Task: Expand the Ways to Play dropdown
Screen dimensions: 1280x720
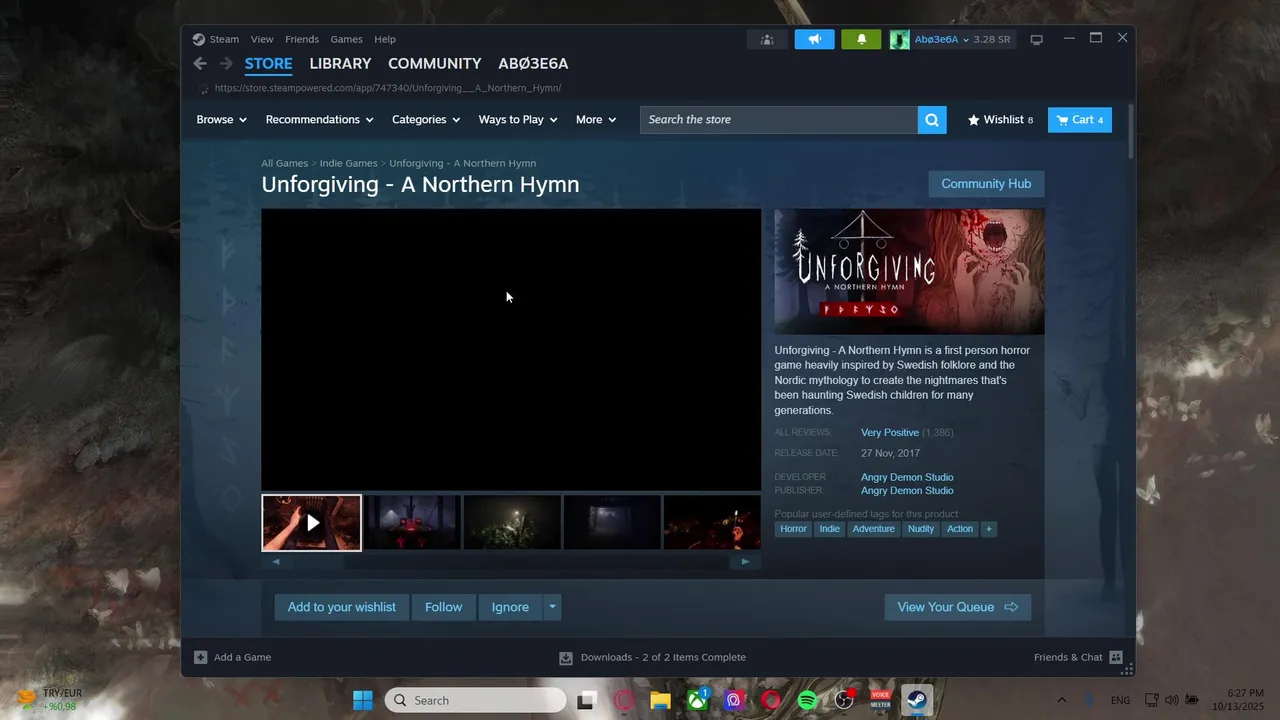Action: [518, 120]
